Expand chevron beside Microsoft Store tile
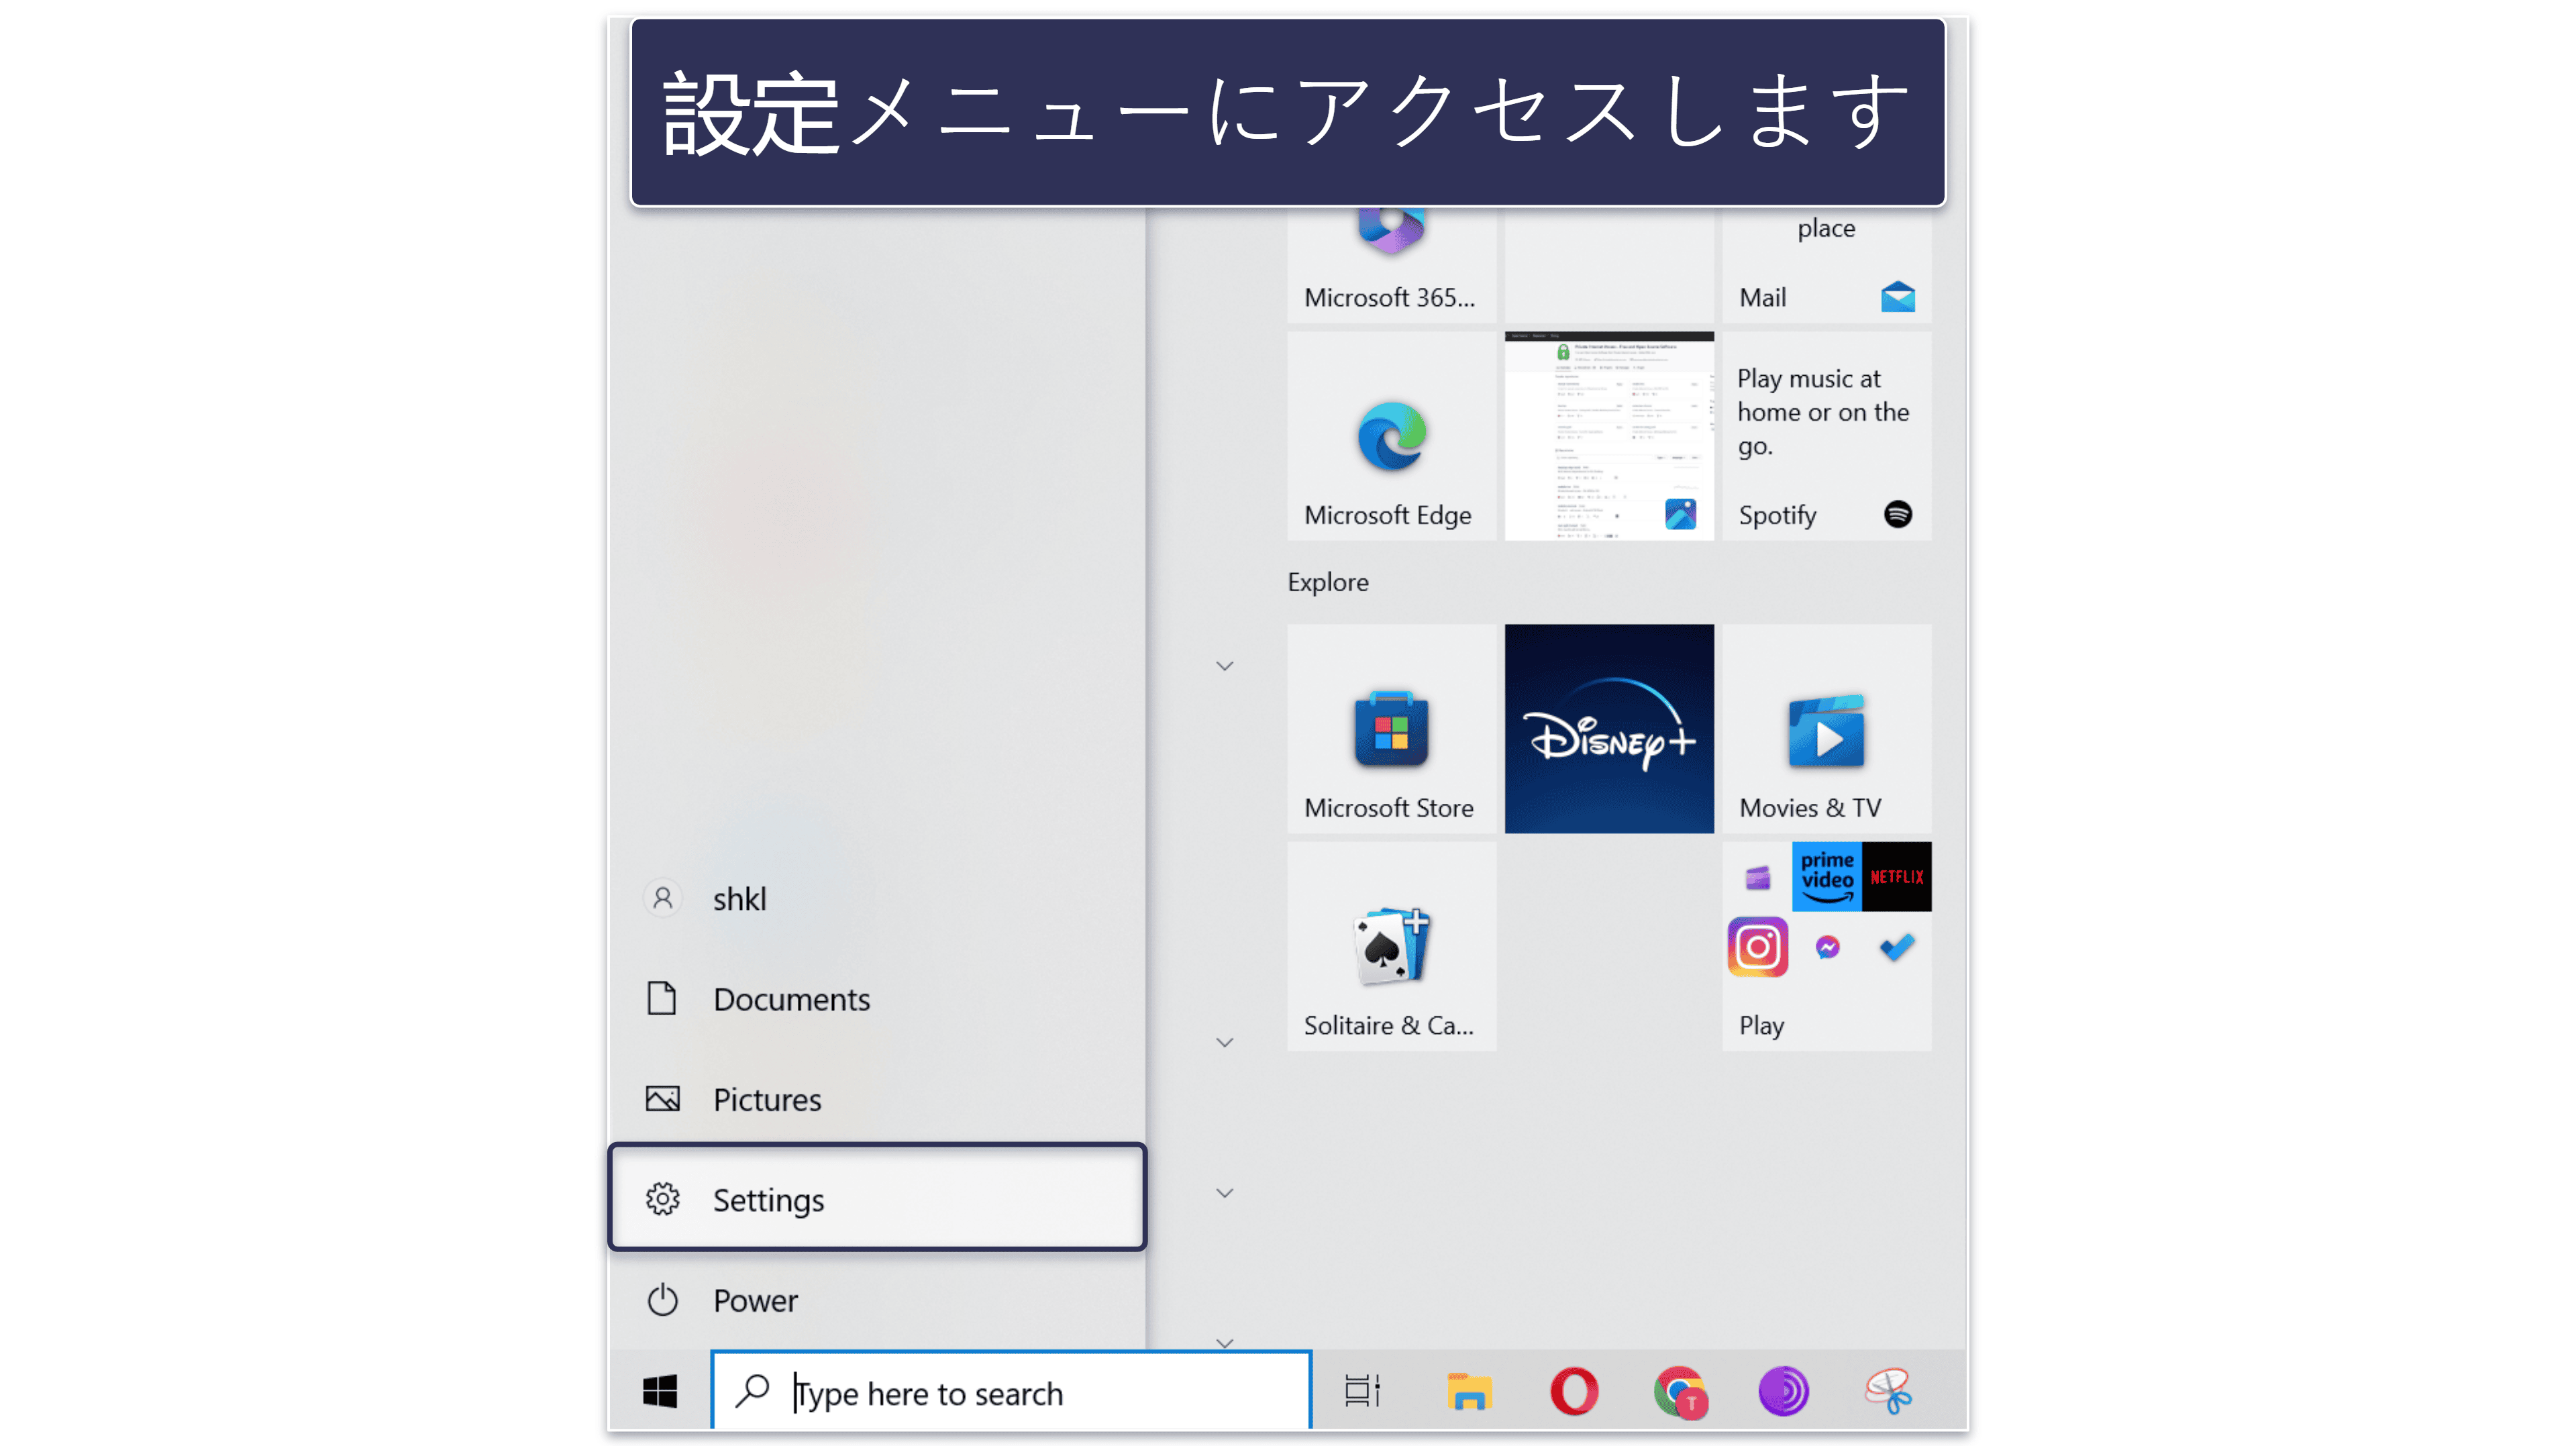The image size is (2576, 1446). pos(1224,665)
